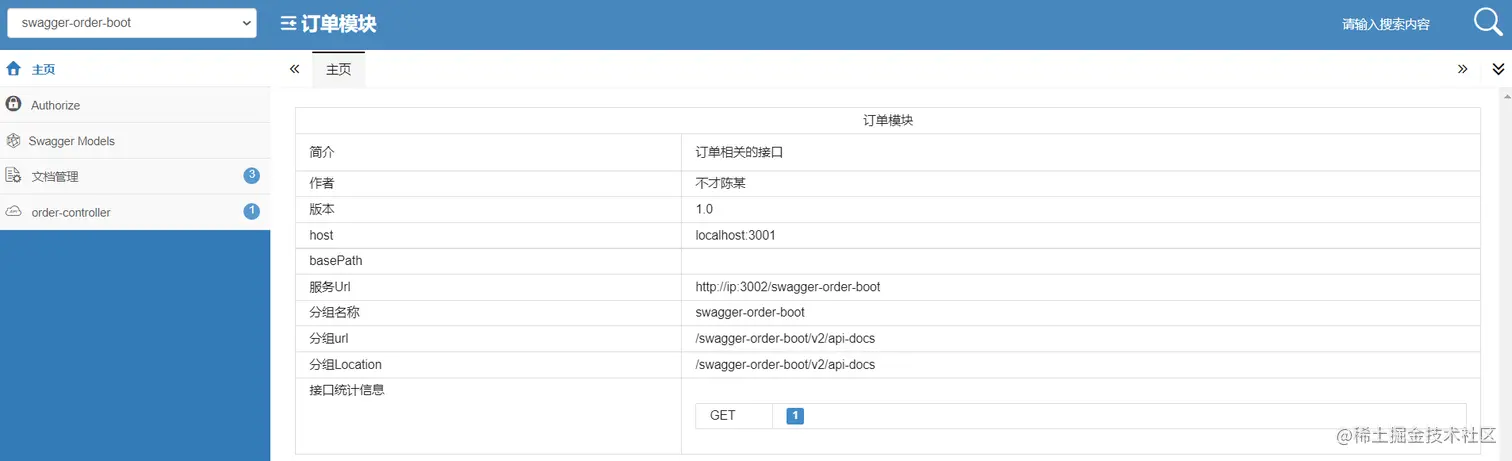Click the cube icon beside Swagger Models
The image size is (1512, 461).
point(14,140)
